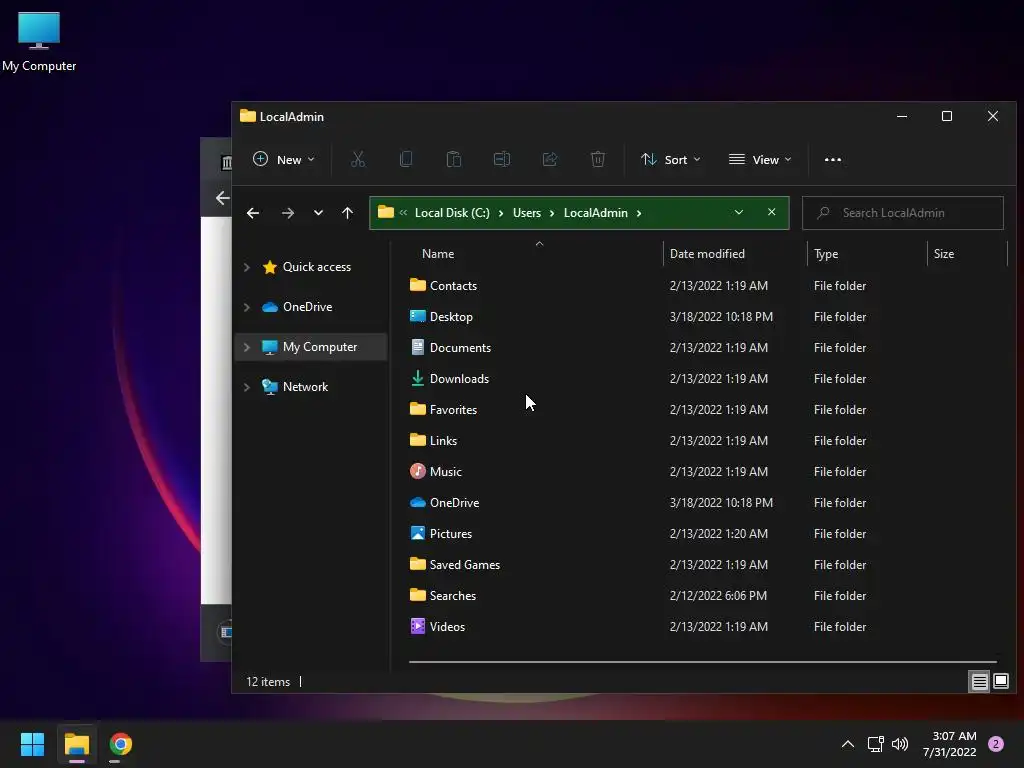This screenshot has height=768, width=1024.
Task: Click the Delete trash icon
Action: point(598,159)
